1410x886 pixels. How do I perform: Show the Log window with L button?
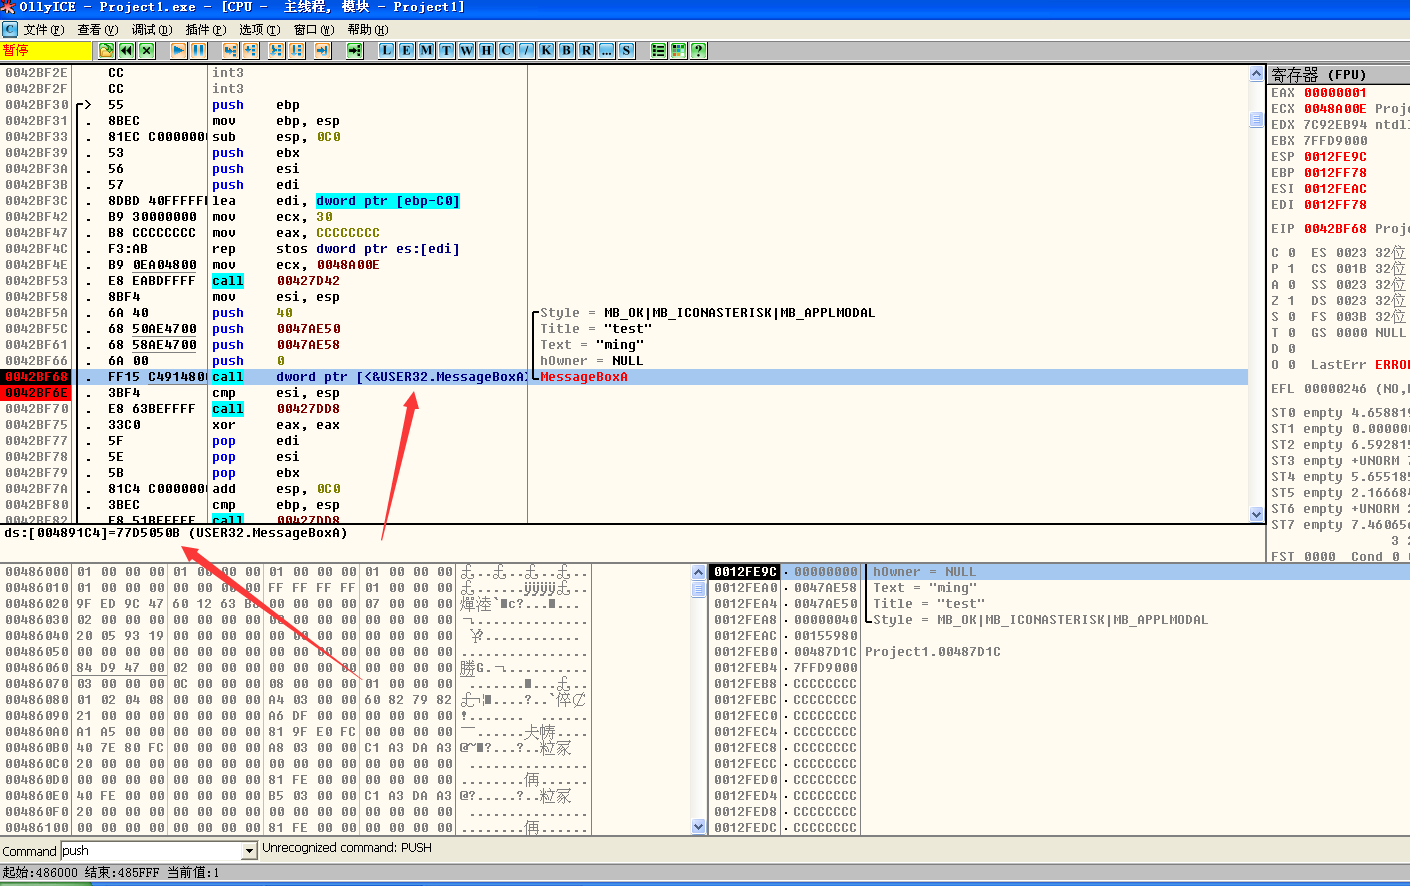387,50
